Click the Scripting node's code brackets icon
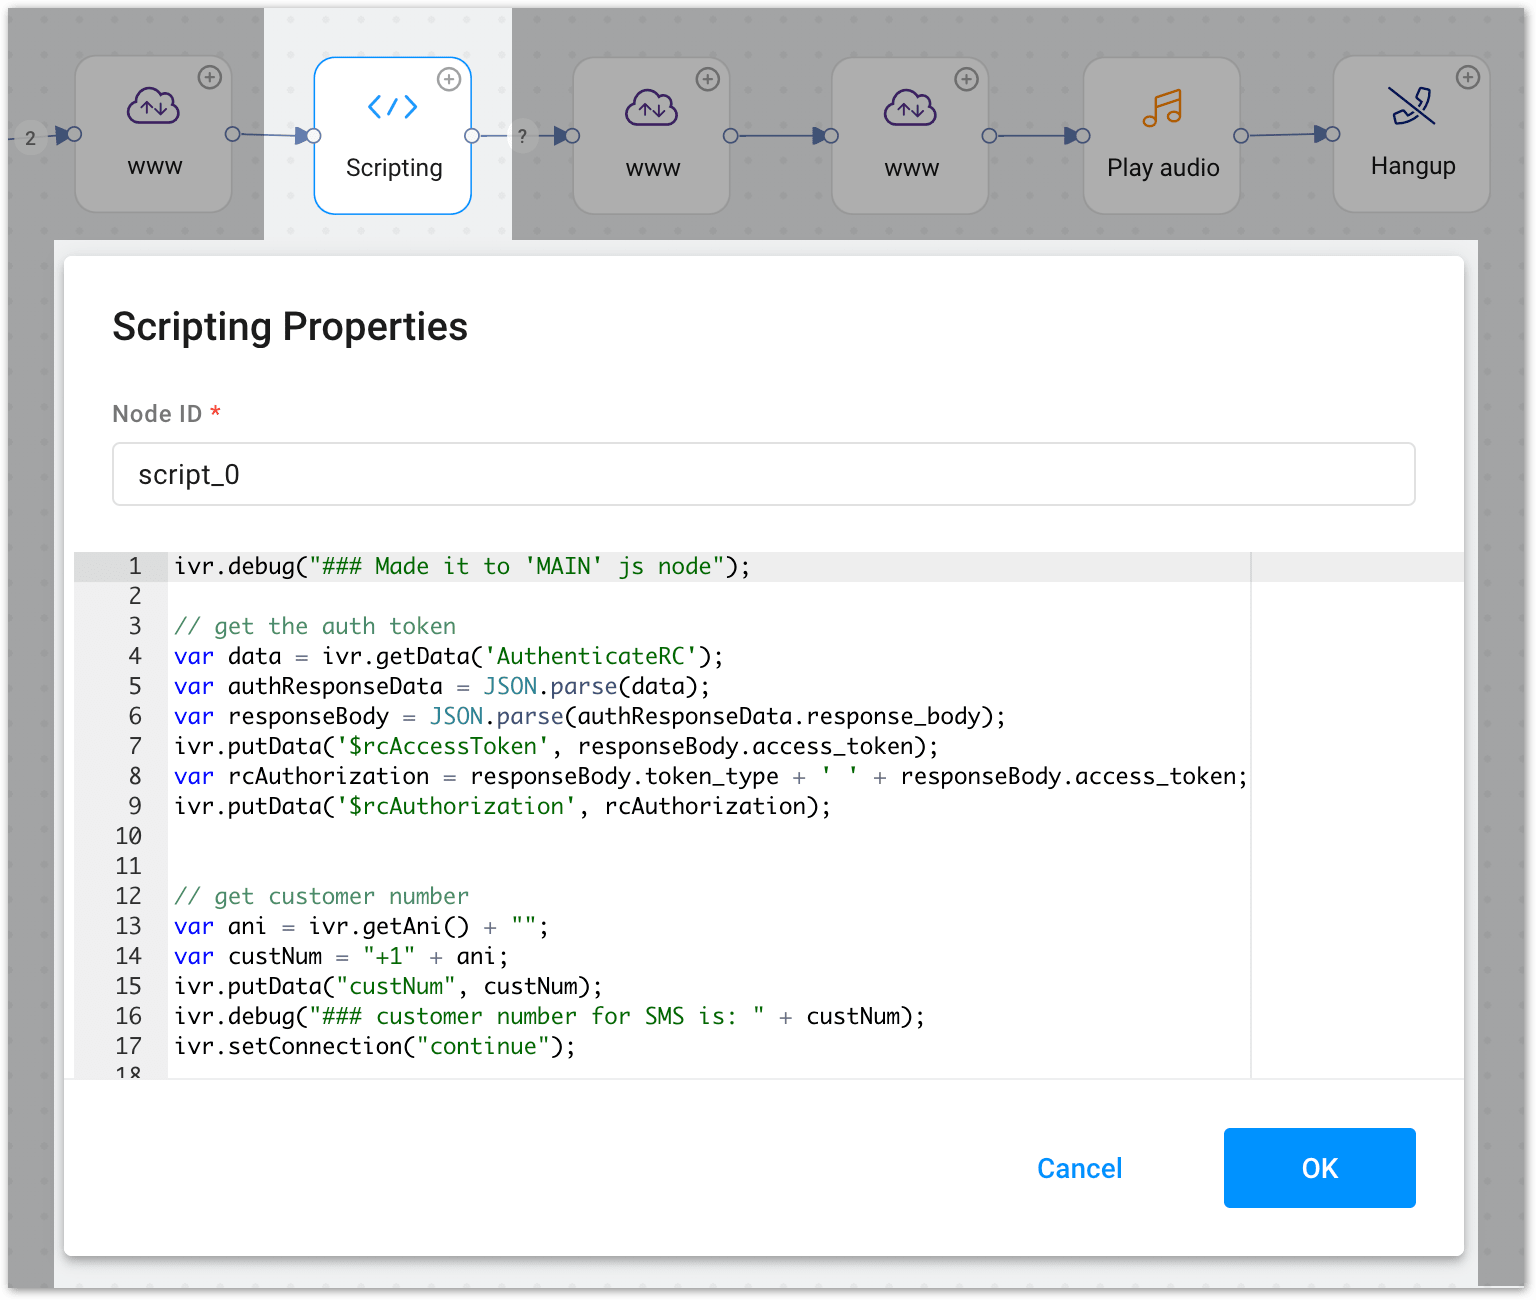The height and width of the screenshot is (1300, 1536). pyautogui.click(x=392, y=107)
